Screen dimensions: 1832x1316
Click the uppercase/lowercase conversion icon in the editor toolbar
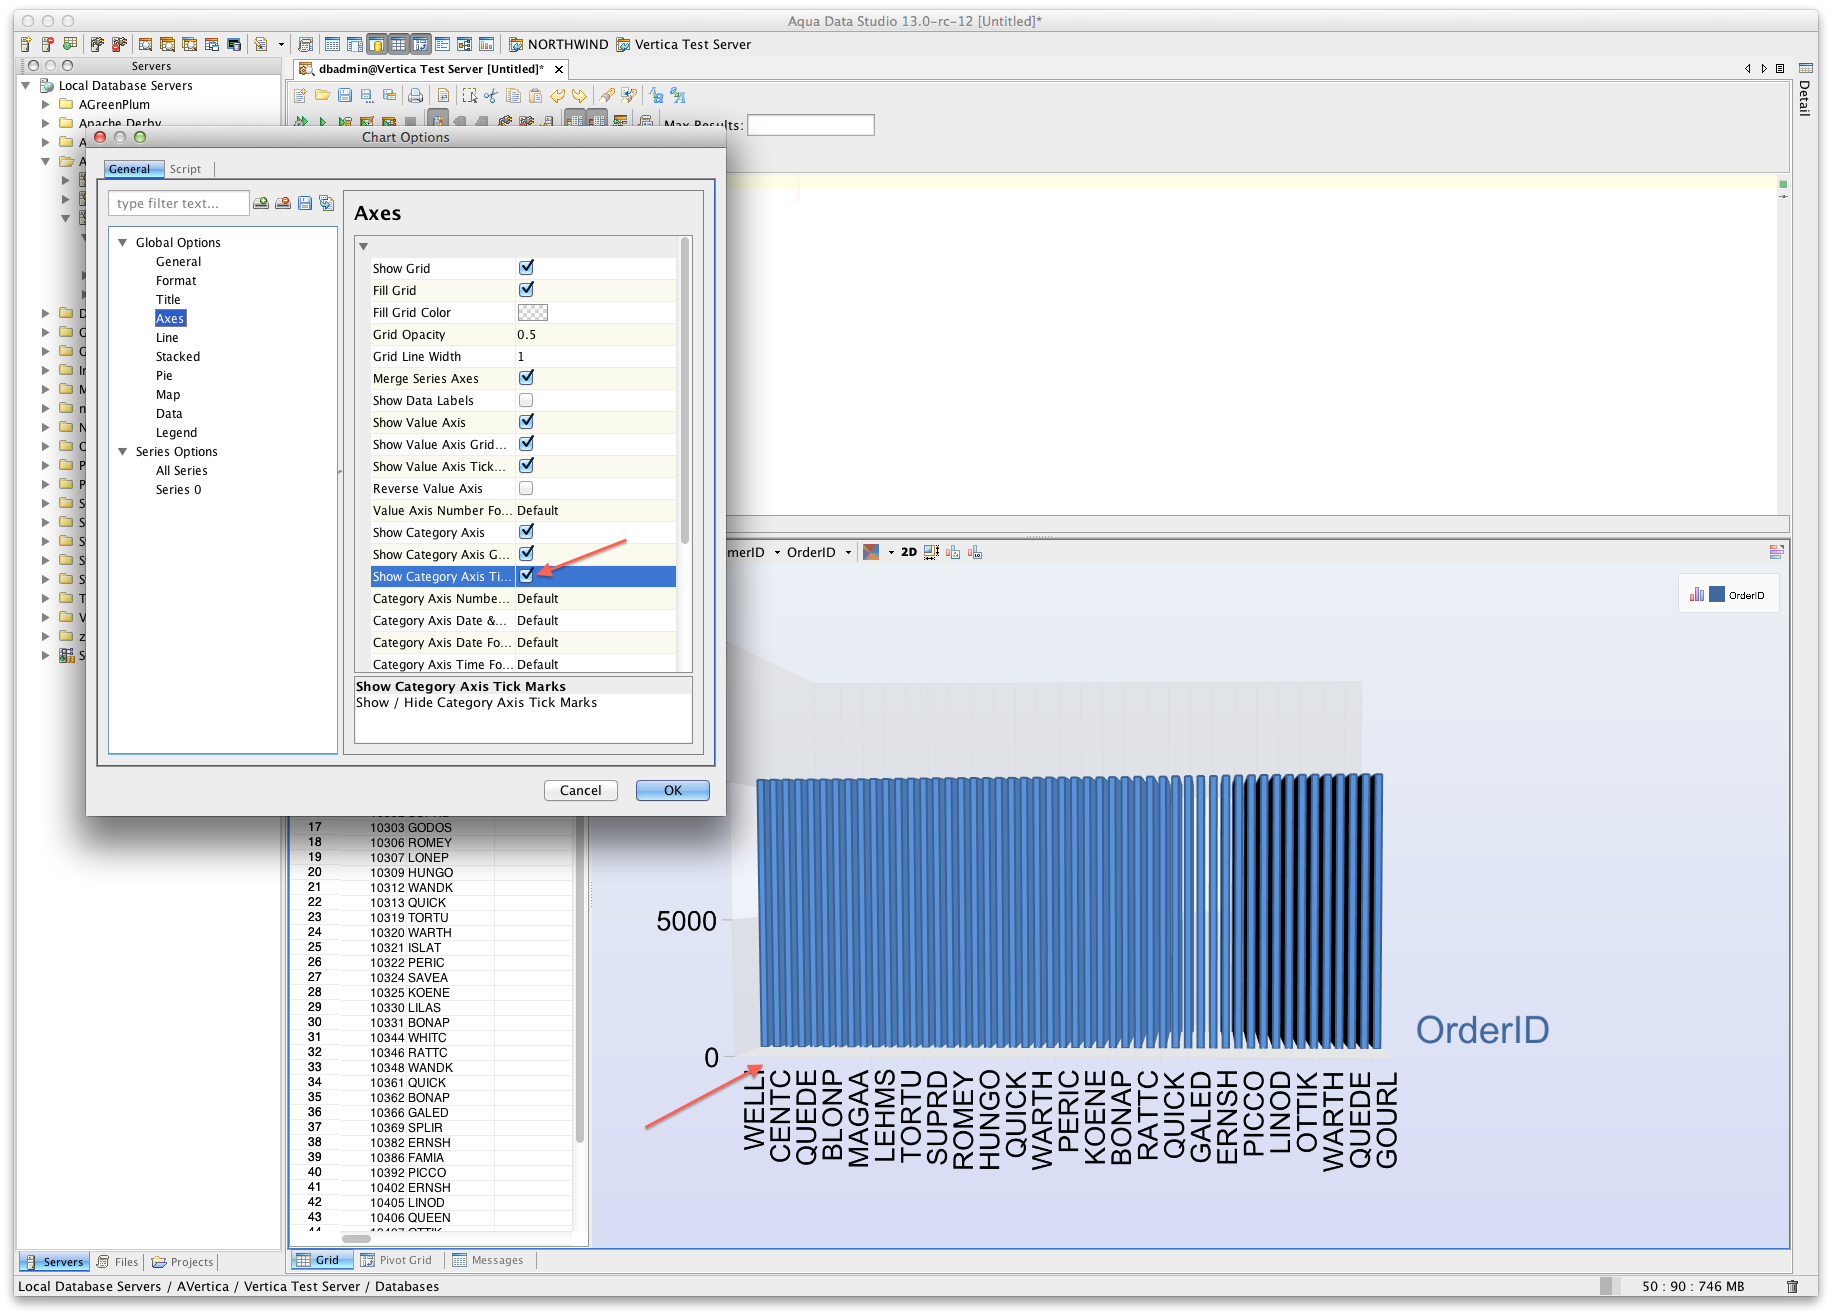tap(656, 96)
